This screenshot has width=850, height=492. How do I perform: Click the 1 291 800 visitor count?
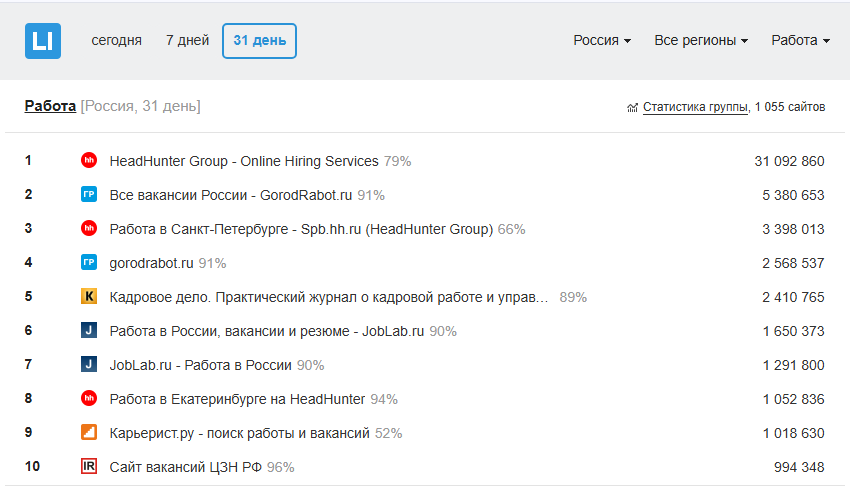(794, 366)
